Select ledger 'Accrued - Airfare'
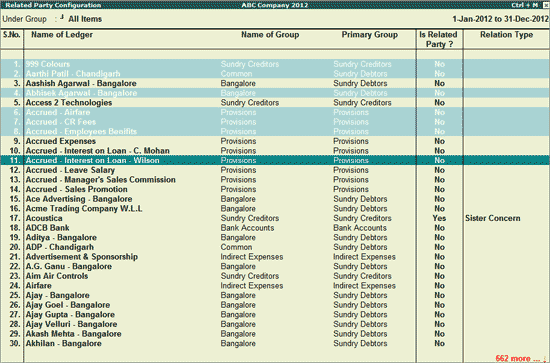Screen dimensions: 550x363 (58, 112)
